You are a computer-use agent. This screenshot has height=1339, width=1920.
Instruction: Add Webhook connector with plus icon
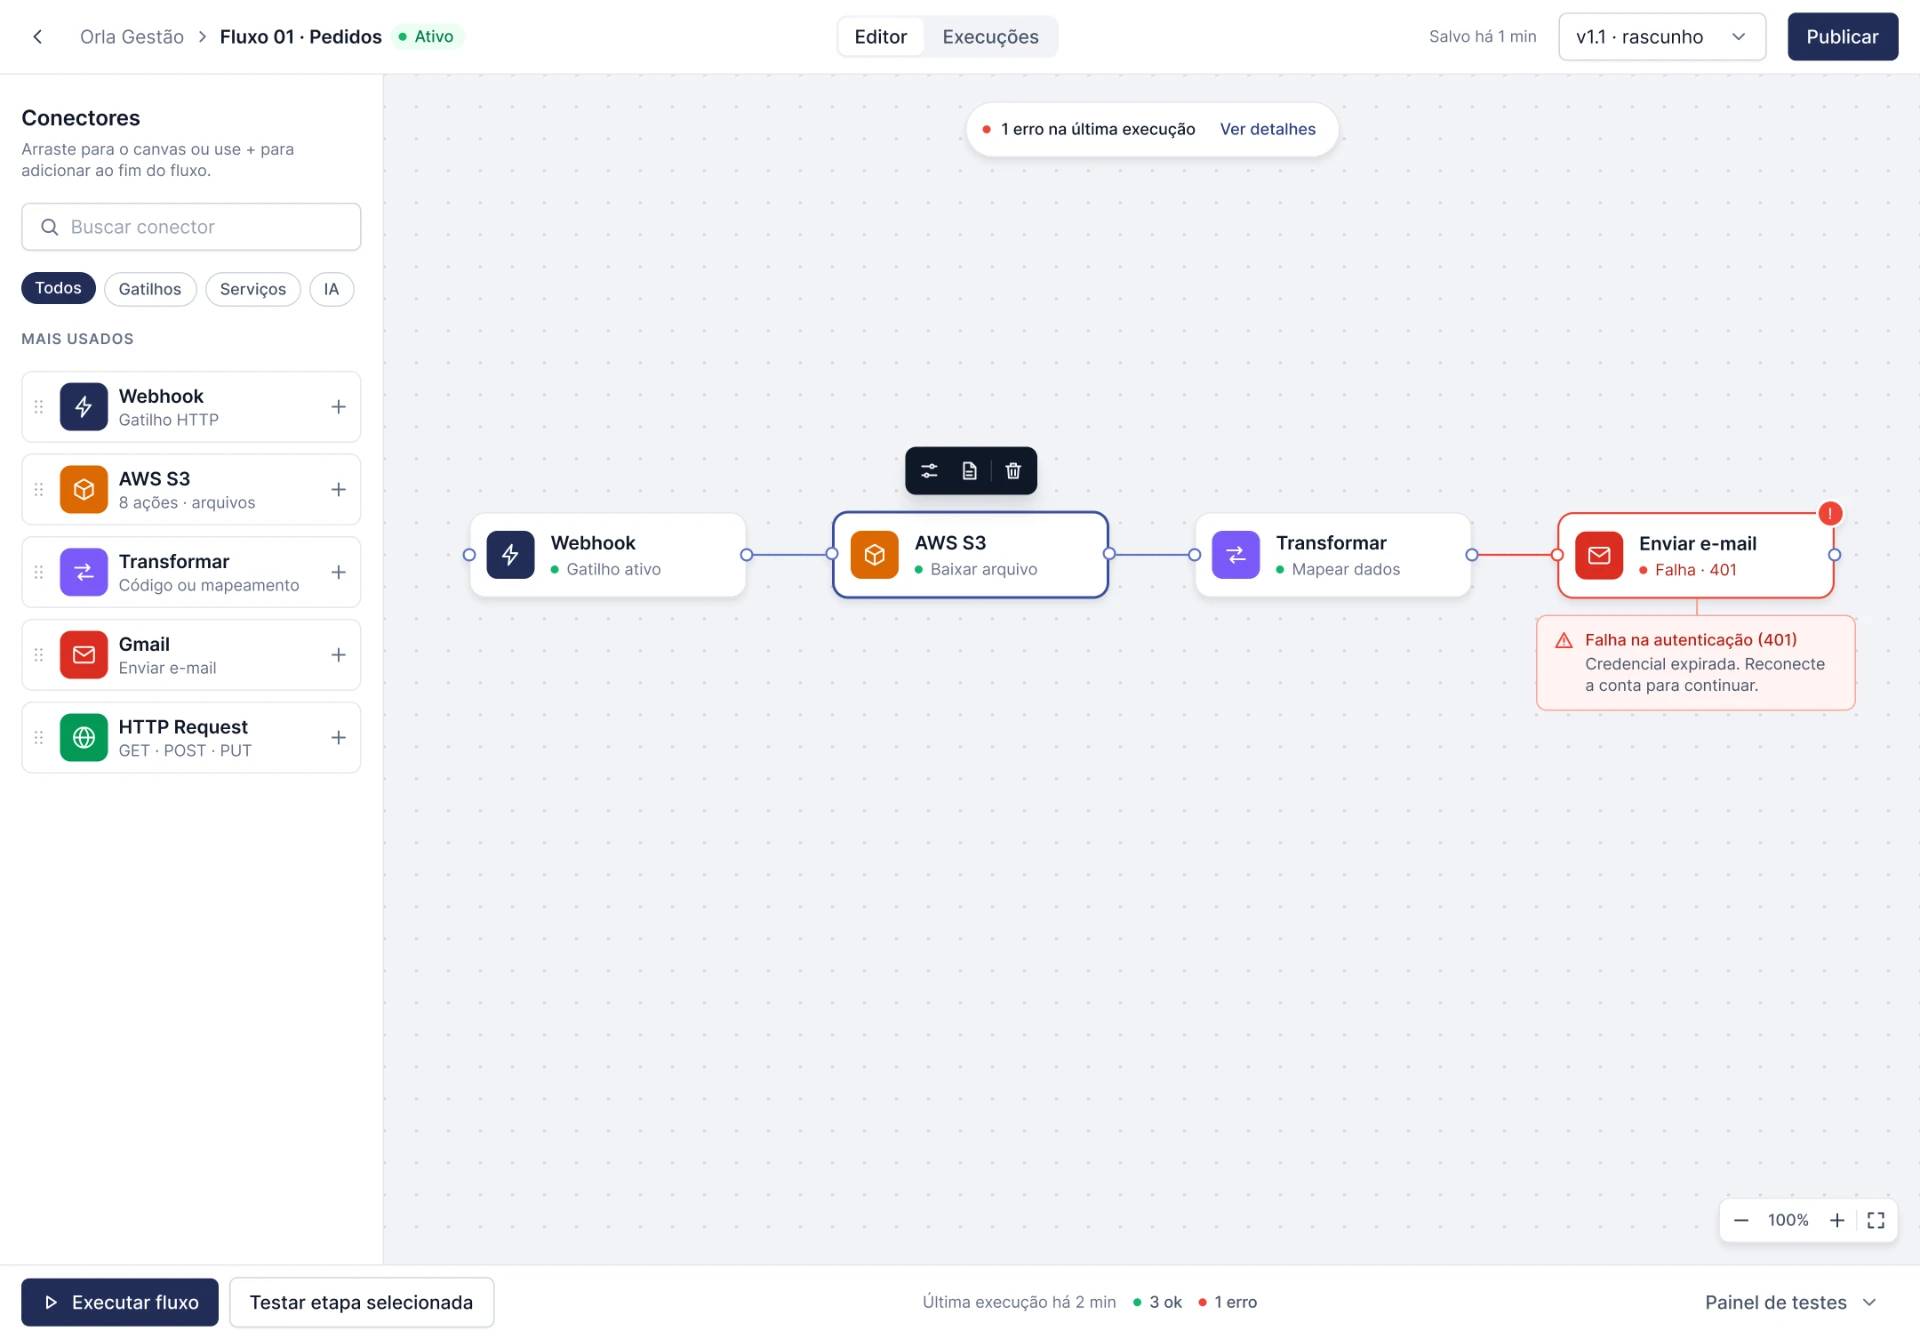[338, 407]
